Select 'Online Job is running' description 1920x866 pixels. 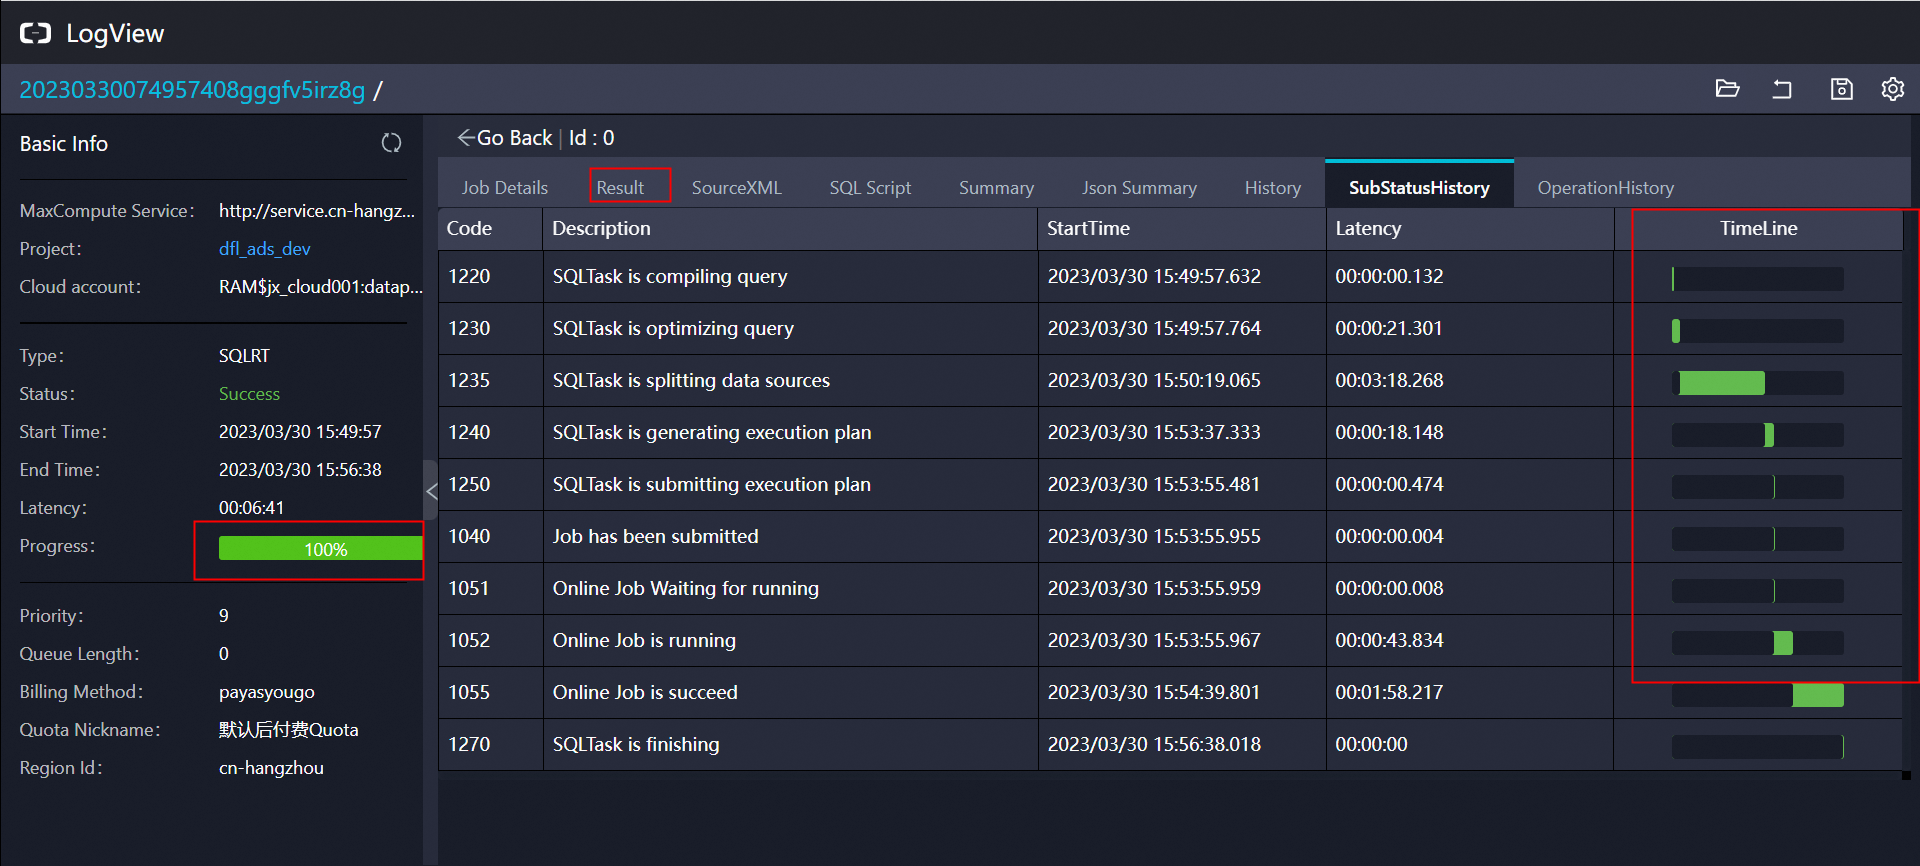pyautogui.click(x=644, y=641)
